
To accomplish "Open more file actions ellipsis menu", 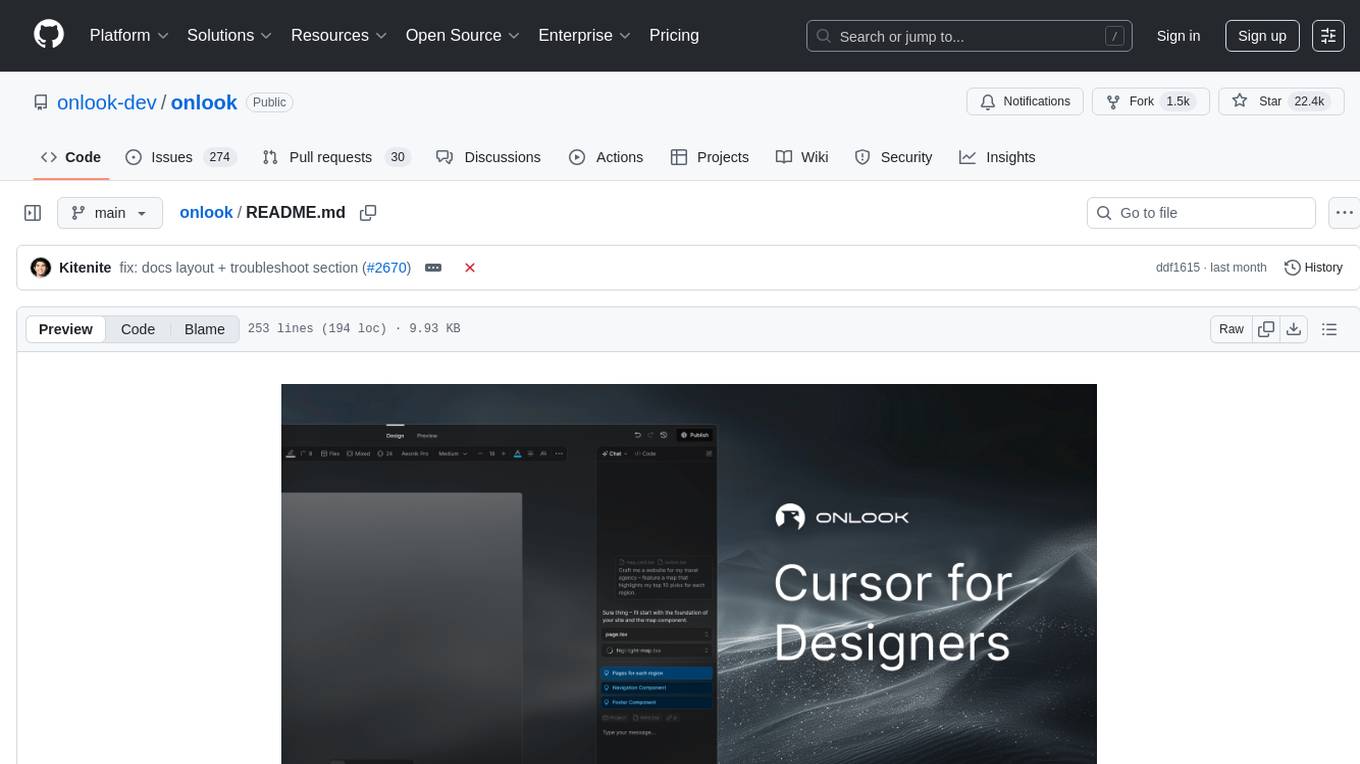I will tap(1344, 213).
